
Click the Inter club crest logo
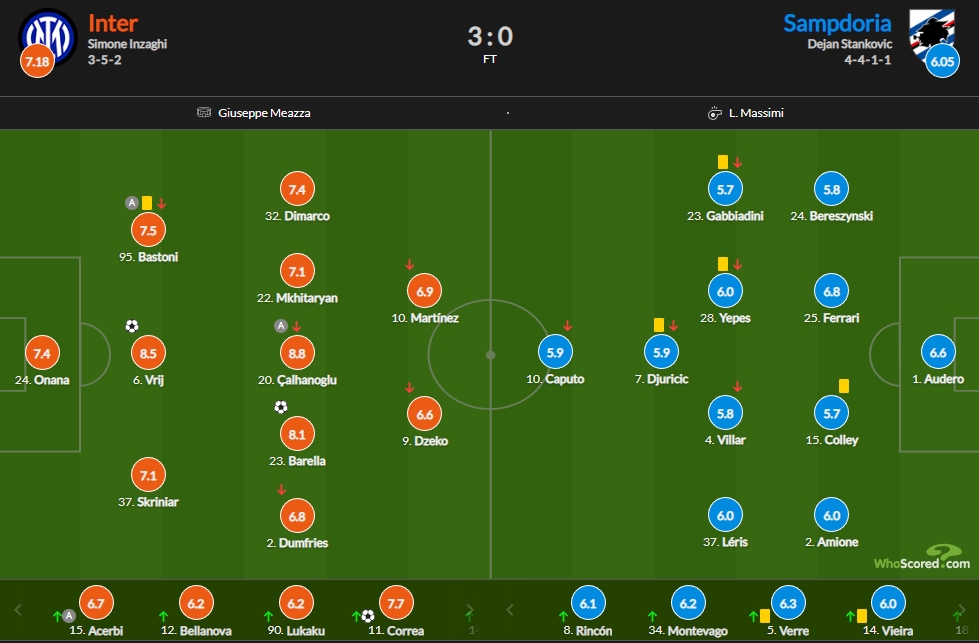tap(48, 37)
